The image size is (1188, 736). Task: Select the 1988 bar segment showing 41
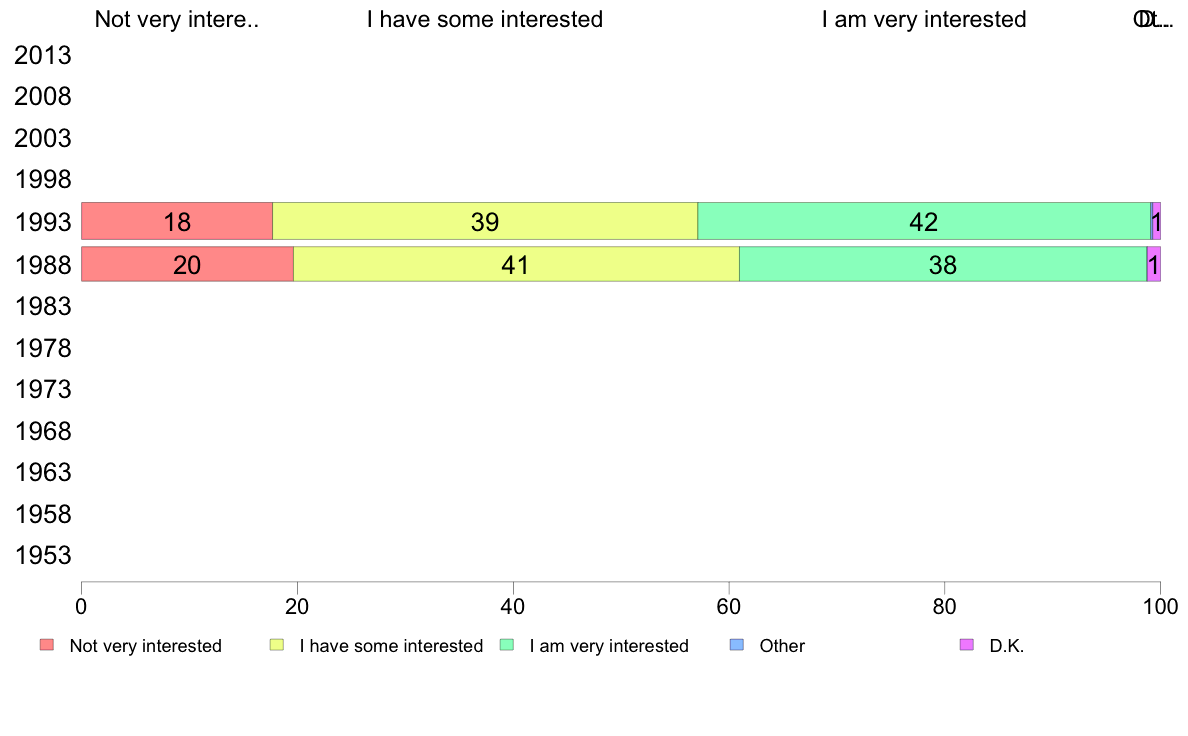[516, 265]
